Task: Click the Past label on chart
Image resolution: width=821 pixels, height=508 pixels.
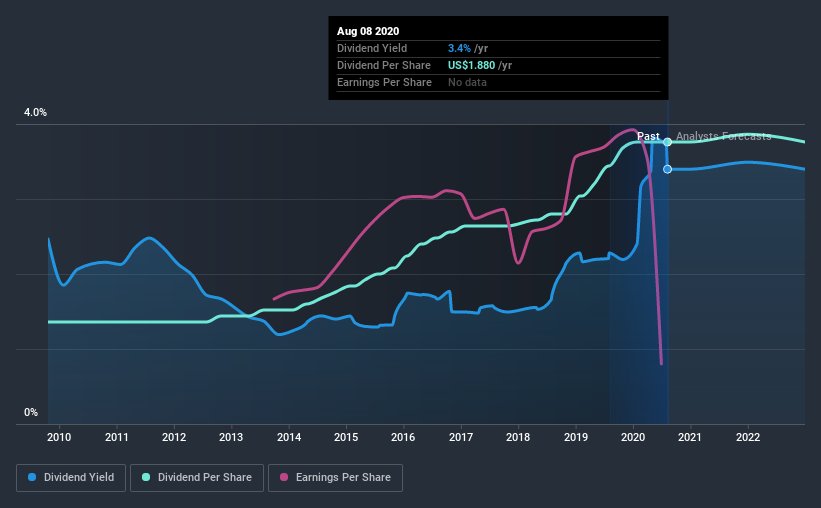Action: 648,136
